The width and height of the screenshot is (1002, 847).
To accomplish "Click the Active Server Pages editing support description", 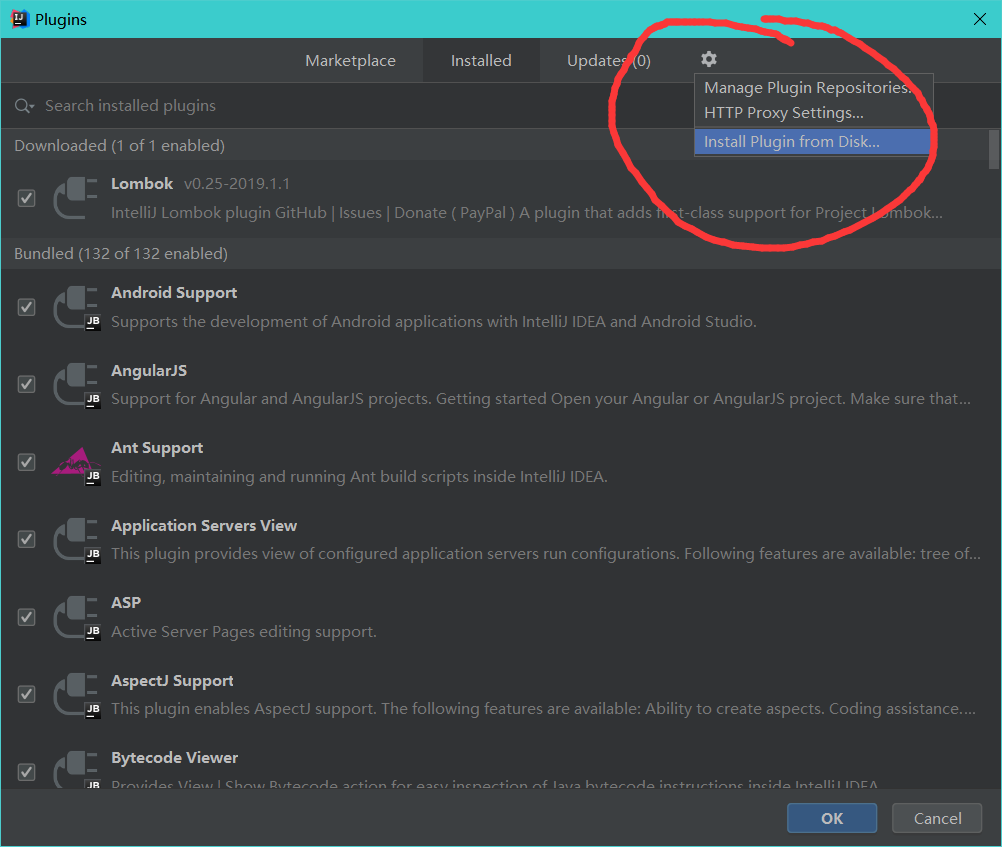I will coord(243,632).
